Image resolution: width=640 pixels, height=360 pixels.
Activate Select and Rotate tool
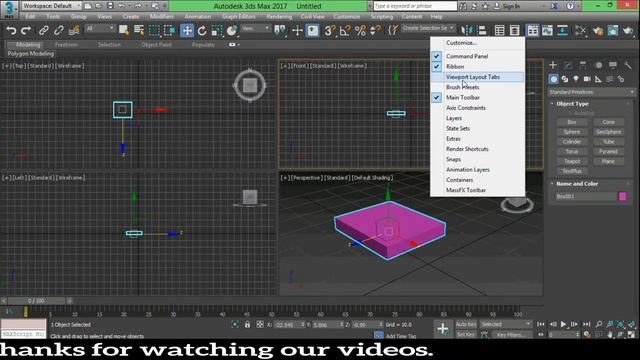202,30
